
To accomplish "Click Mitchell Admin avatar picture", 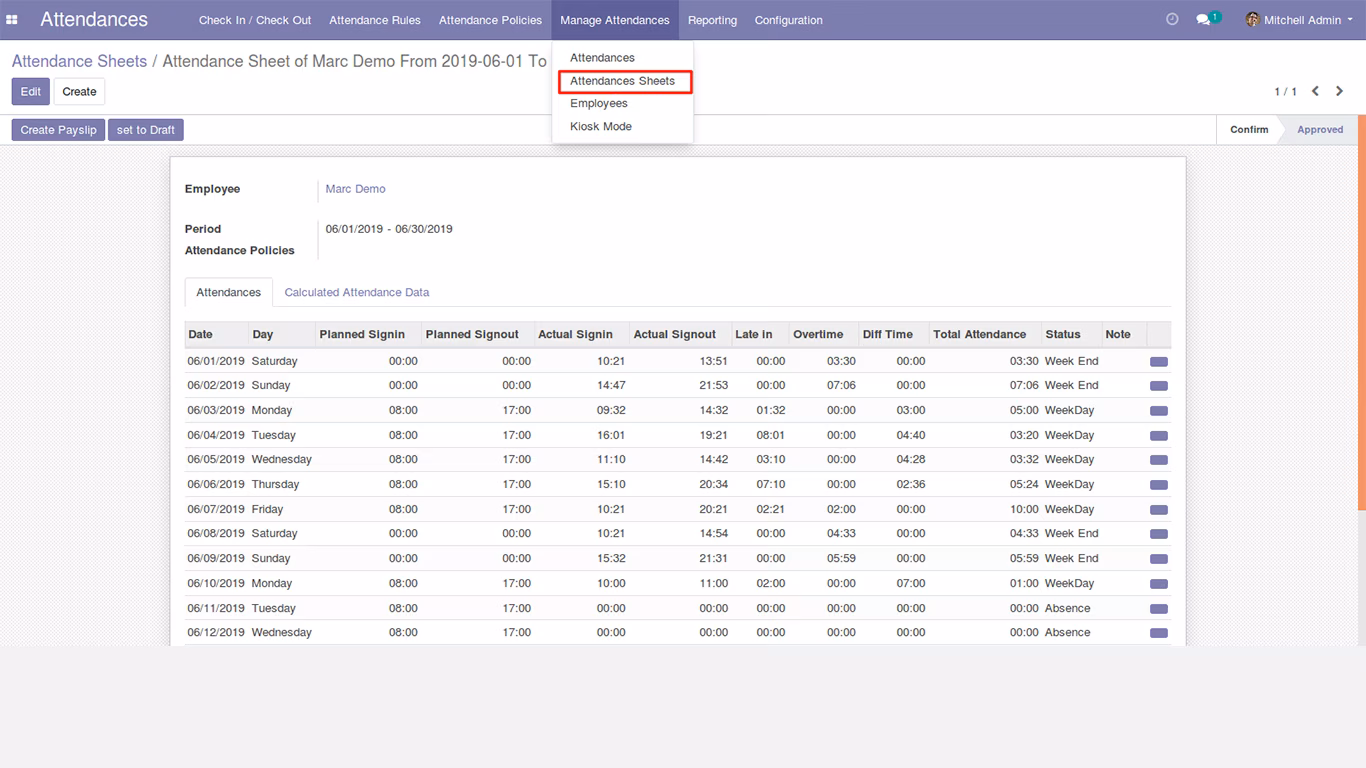I will (1252, 20).
